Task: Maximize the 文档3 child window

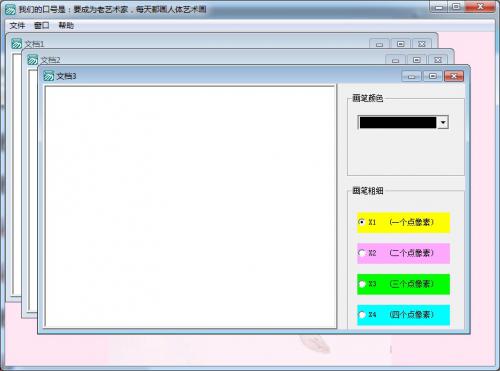Action: pyautogui.click(x=433, y=76)
